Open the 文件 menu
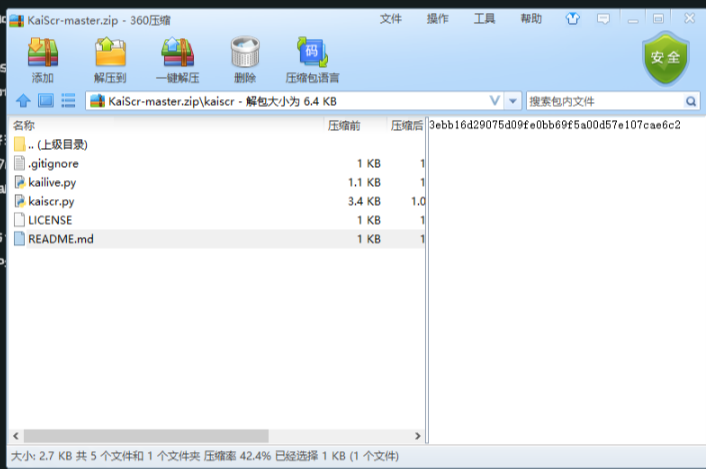The image size is (706, 469). coord(390,19)
